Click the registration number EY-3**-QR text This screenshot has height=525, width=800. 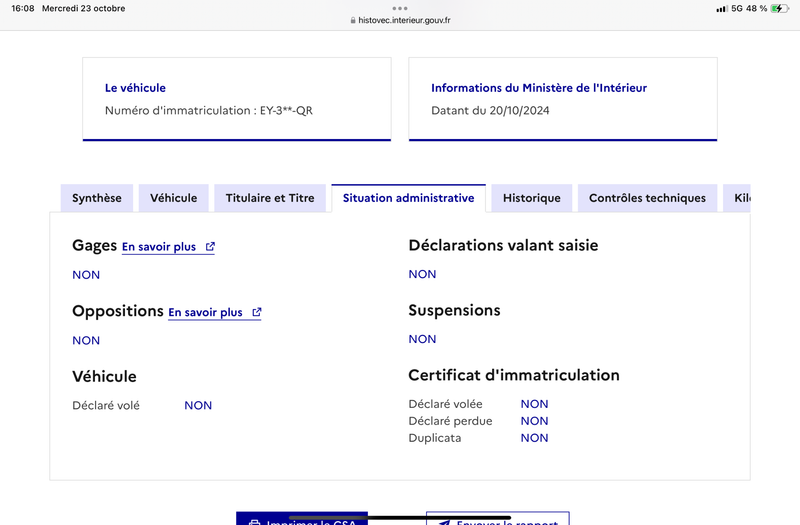point(286,111)
